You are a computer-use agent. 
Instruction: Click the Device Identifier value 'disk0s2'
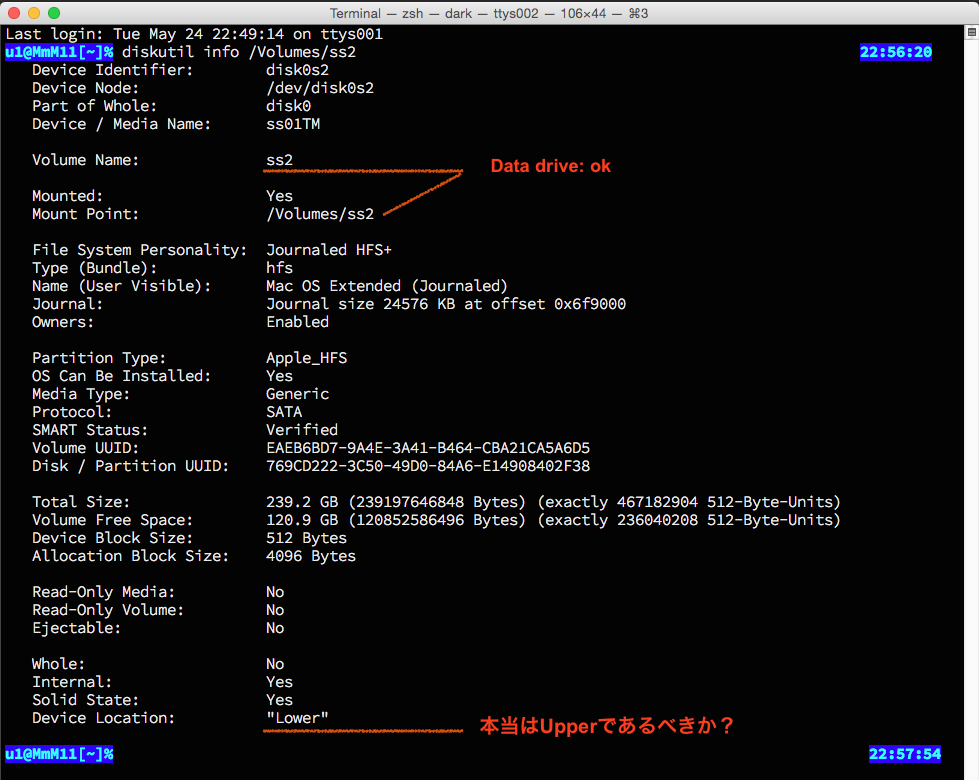[x=297, y=70]
